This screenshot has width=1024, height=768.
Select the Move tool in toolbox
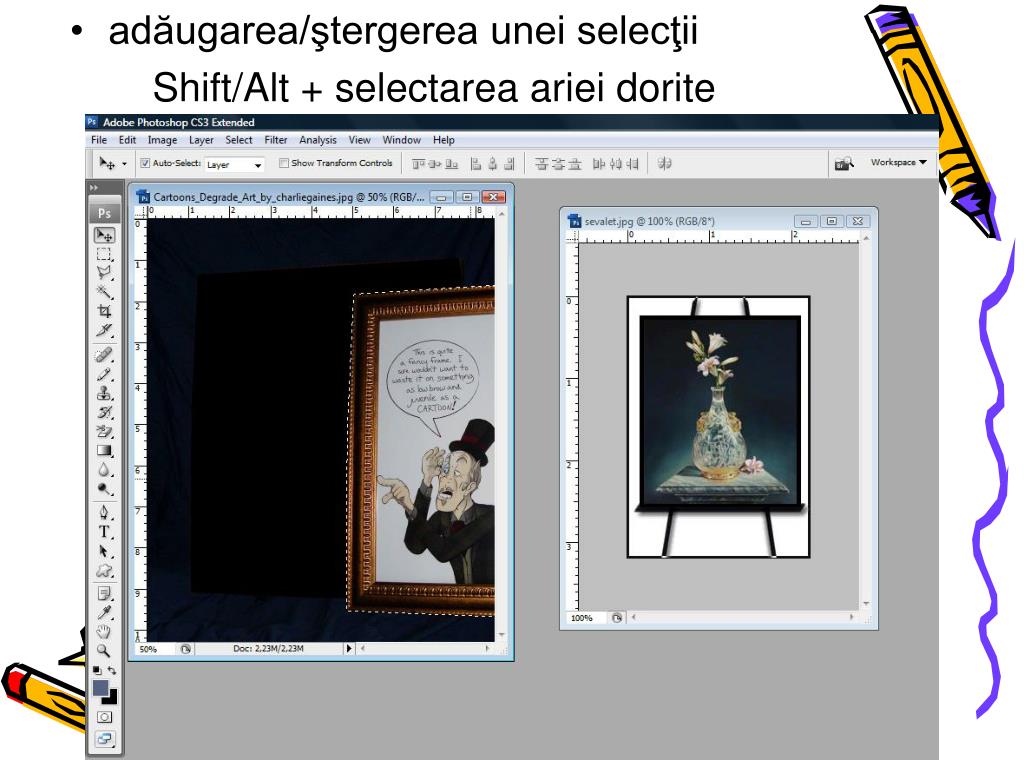[104, 235]
